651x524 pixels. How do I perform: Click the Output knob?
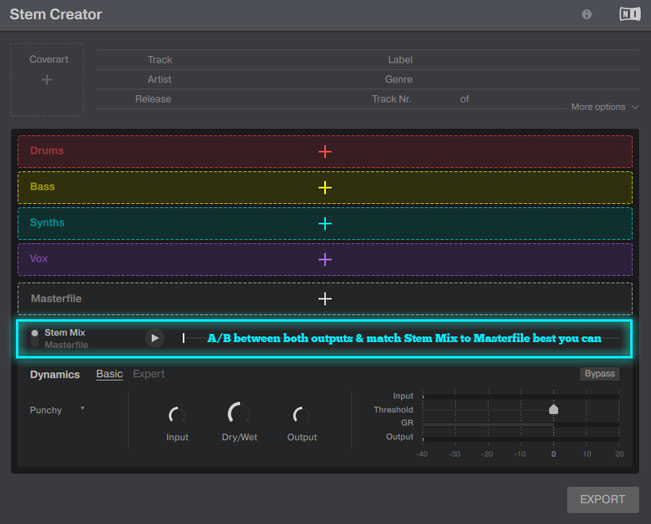point(301,414)
